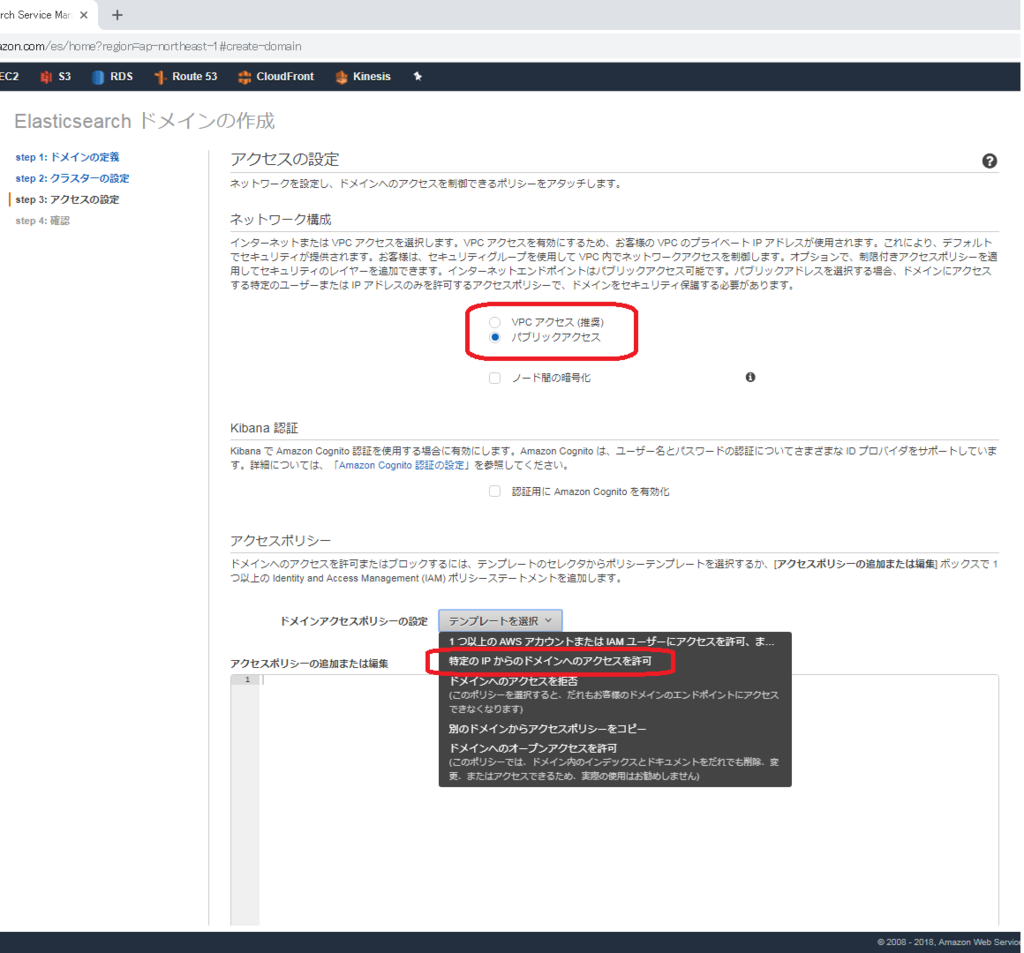Image resolution: width=1024 pixels, height=953 pixels.
Task: Go to step 2: クラスターの設定
Action: (72, 178)
